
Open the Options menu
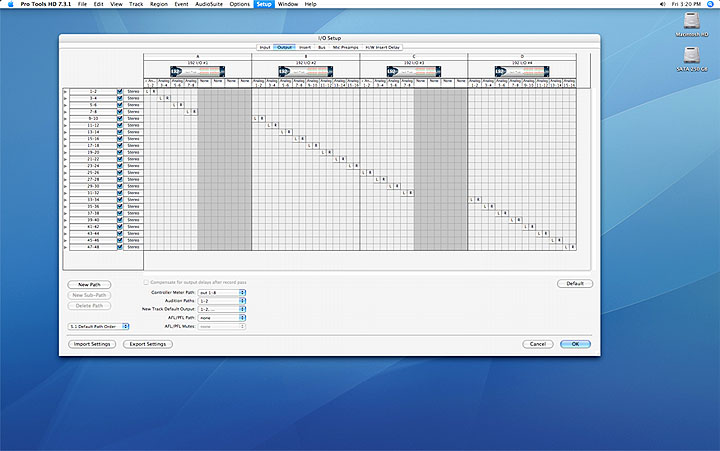(x=240, y=4)
